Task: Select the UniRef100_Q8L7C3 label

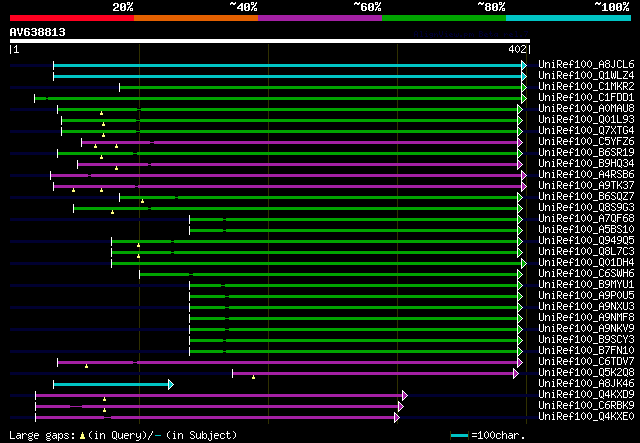Action: tap(586, 252)
